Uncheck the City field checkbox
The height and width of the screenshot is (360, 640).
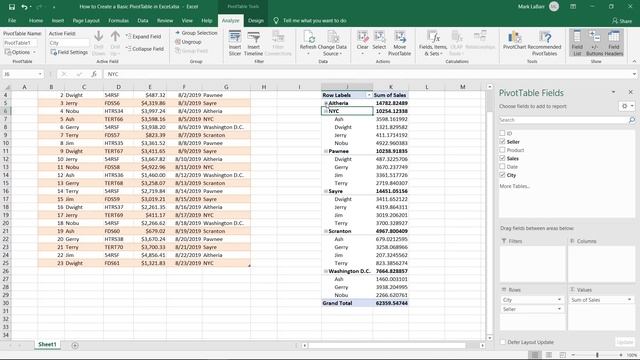tap(502, 175)
